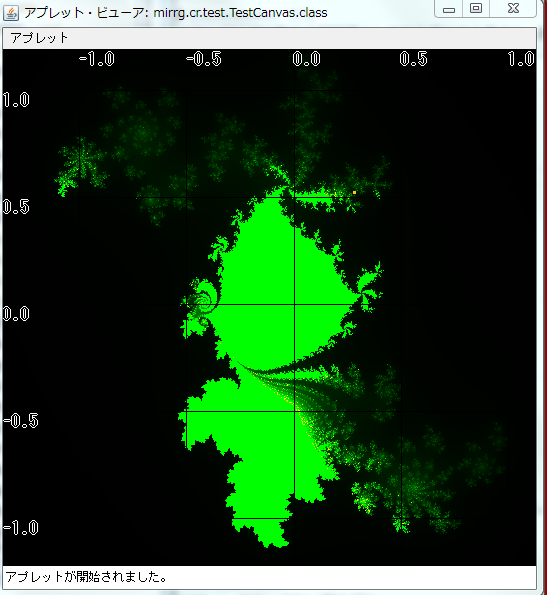Click the window title bar text
The image size is (547, 595).
coord(176,13)
